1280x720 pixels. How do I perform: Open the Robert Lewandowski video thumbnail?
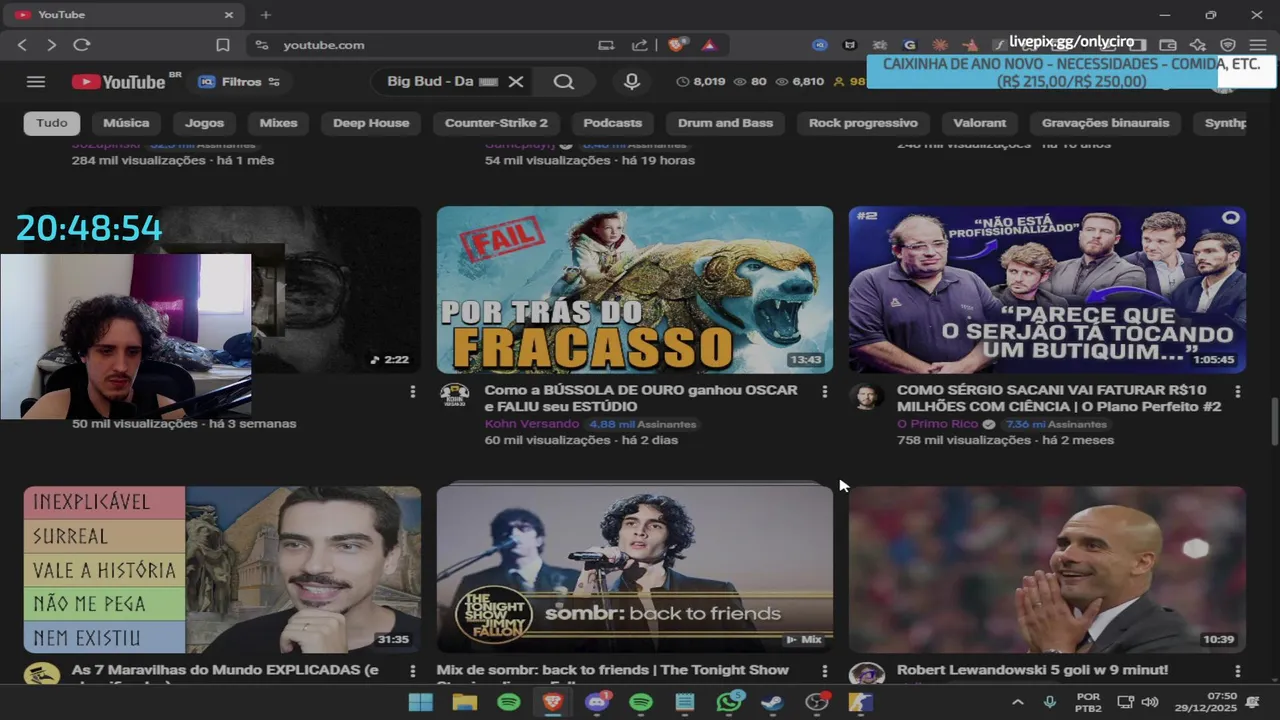coord(1047,570)
